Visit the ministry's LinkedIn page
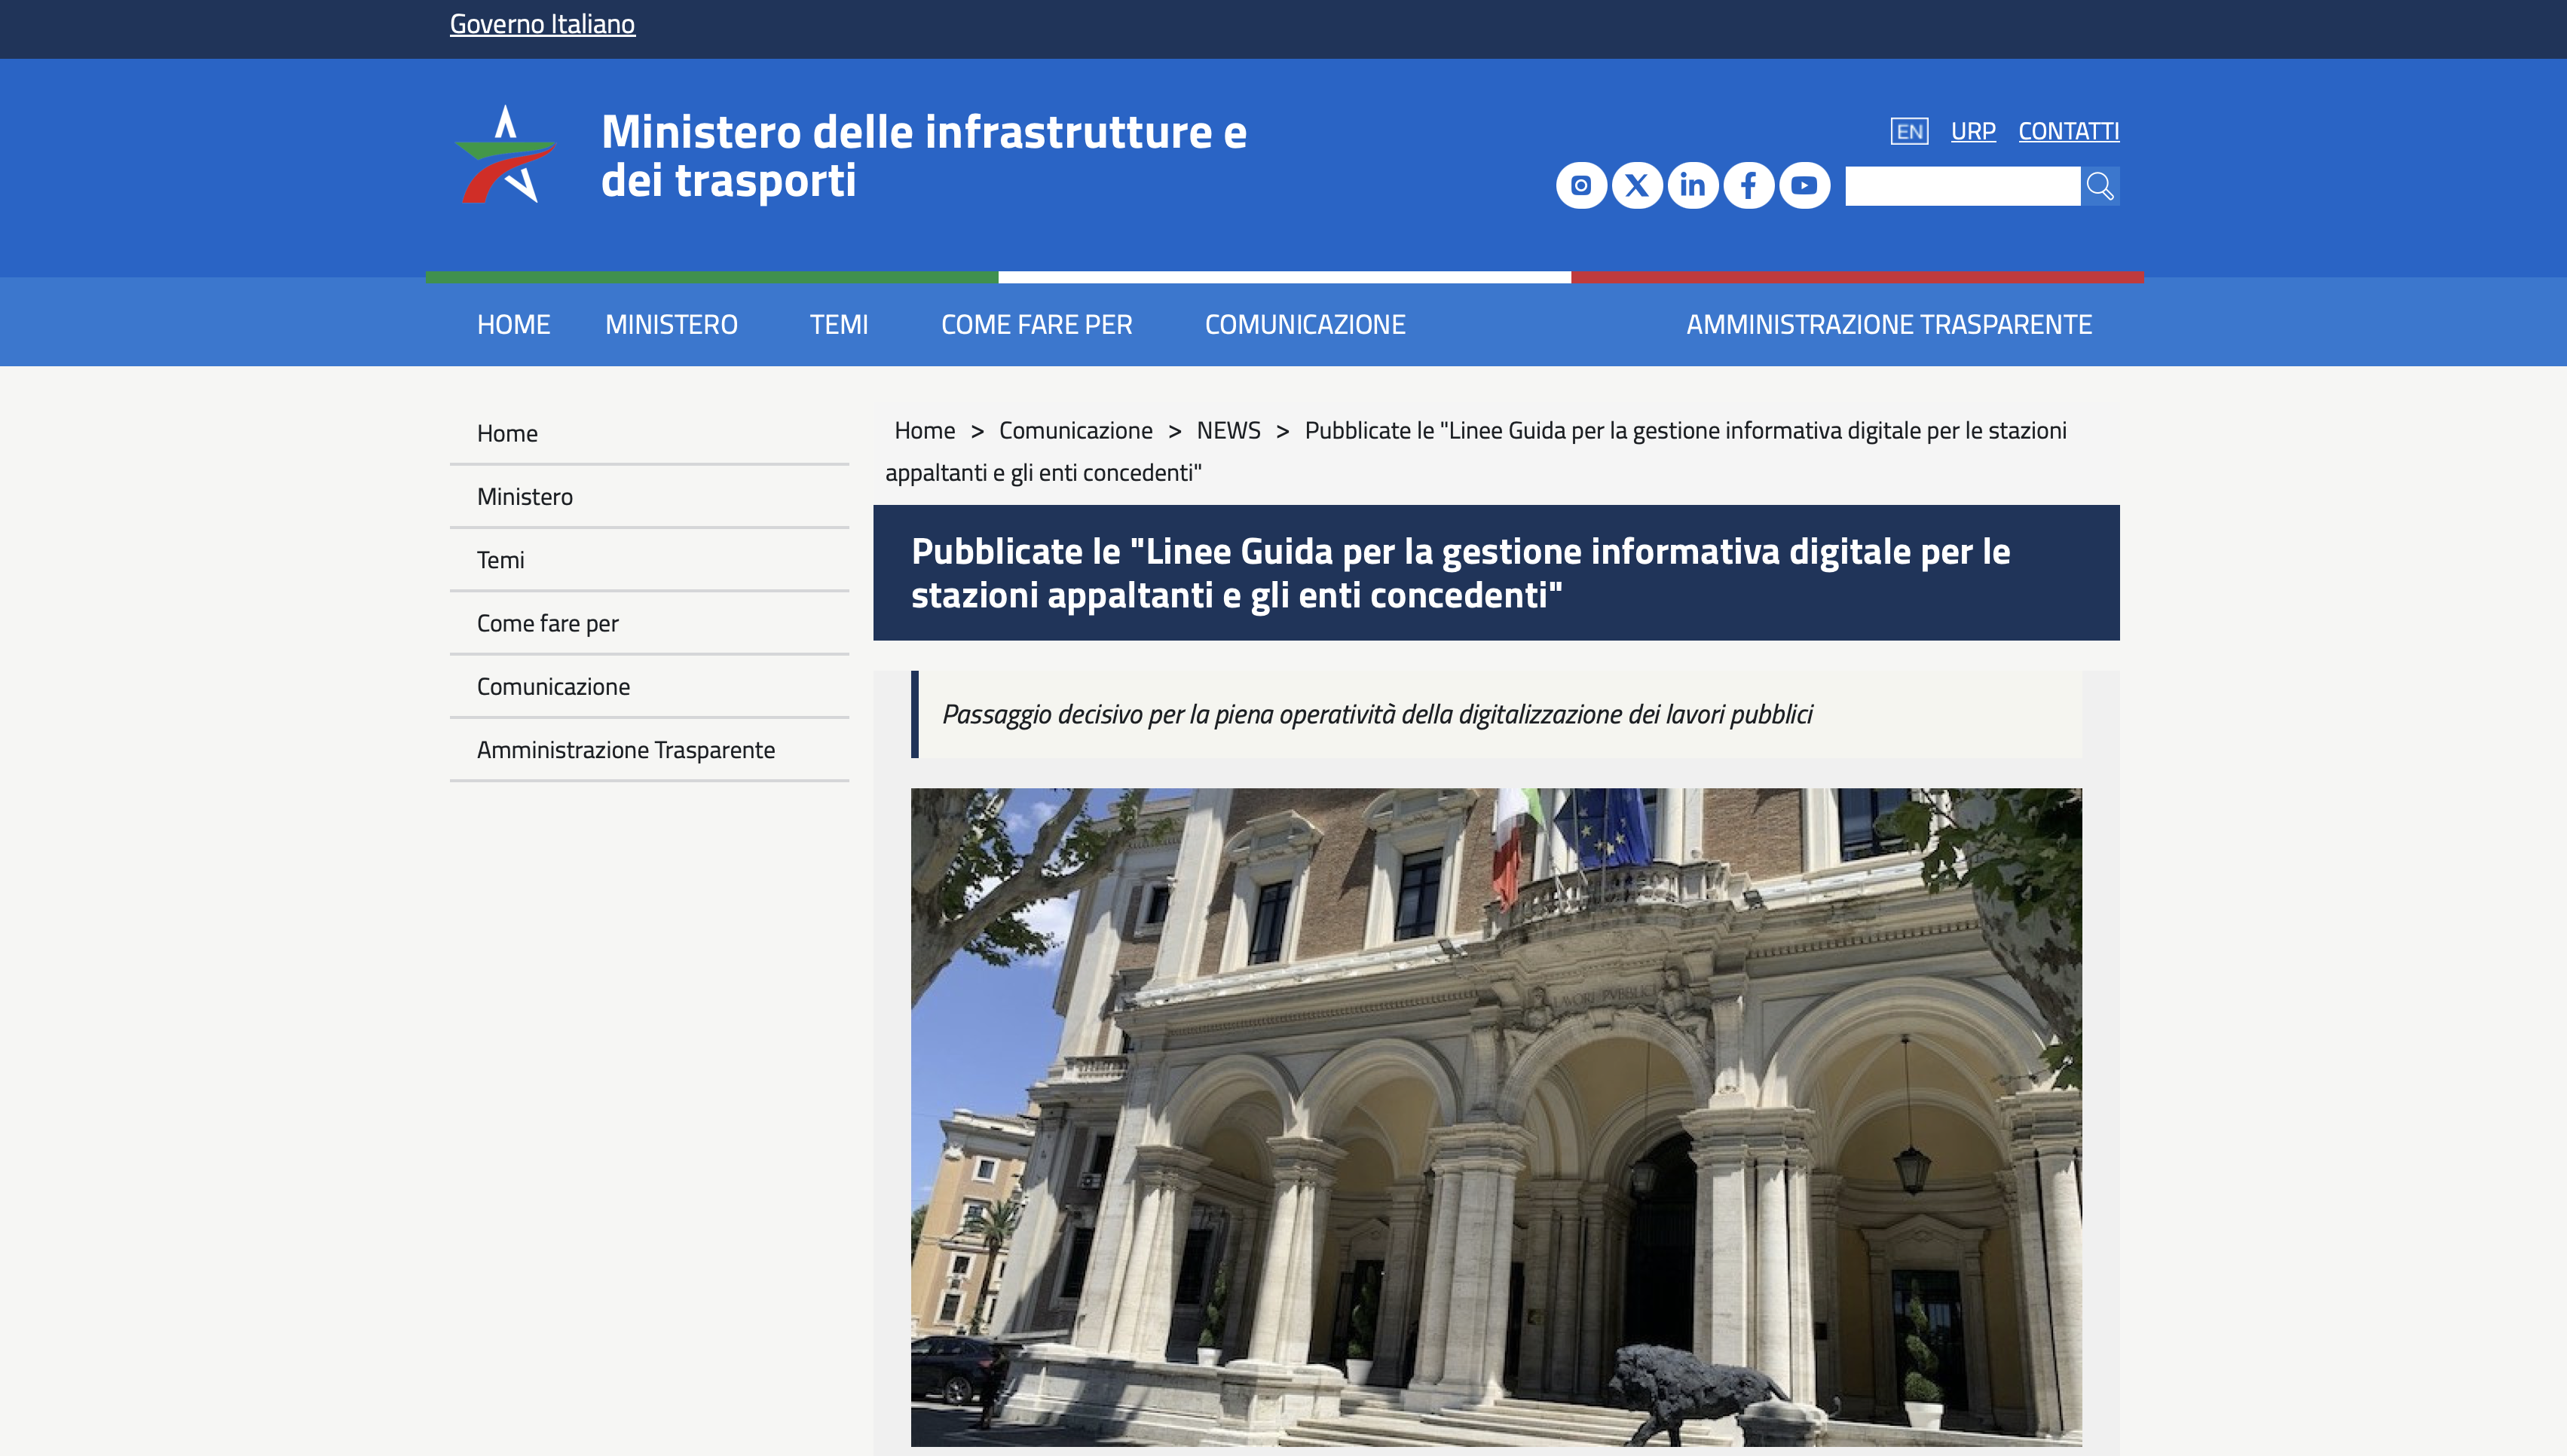Image resolution: width=2567 pixels, height=1456 pixels. pos(1694,185)
